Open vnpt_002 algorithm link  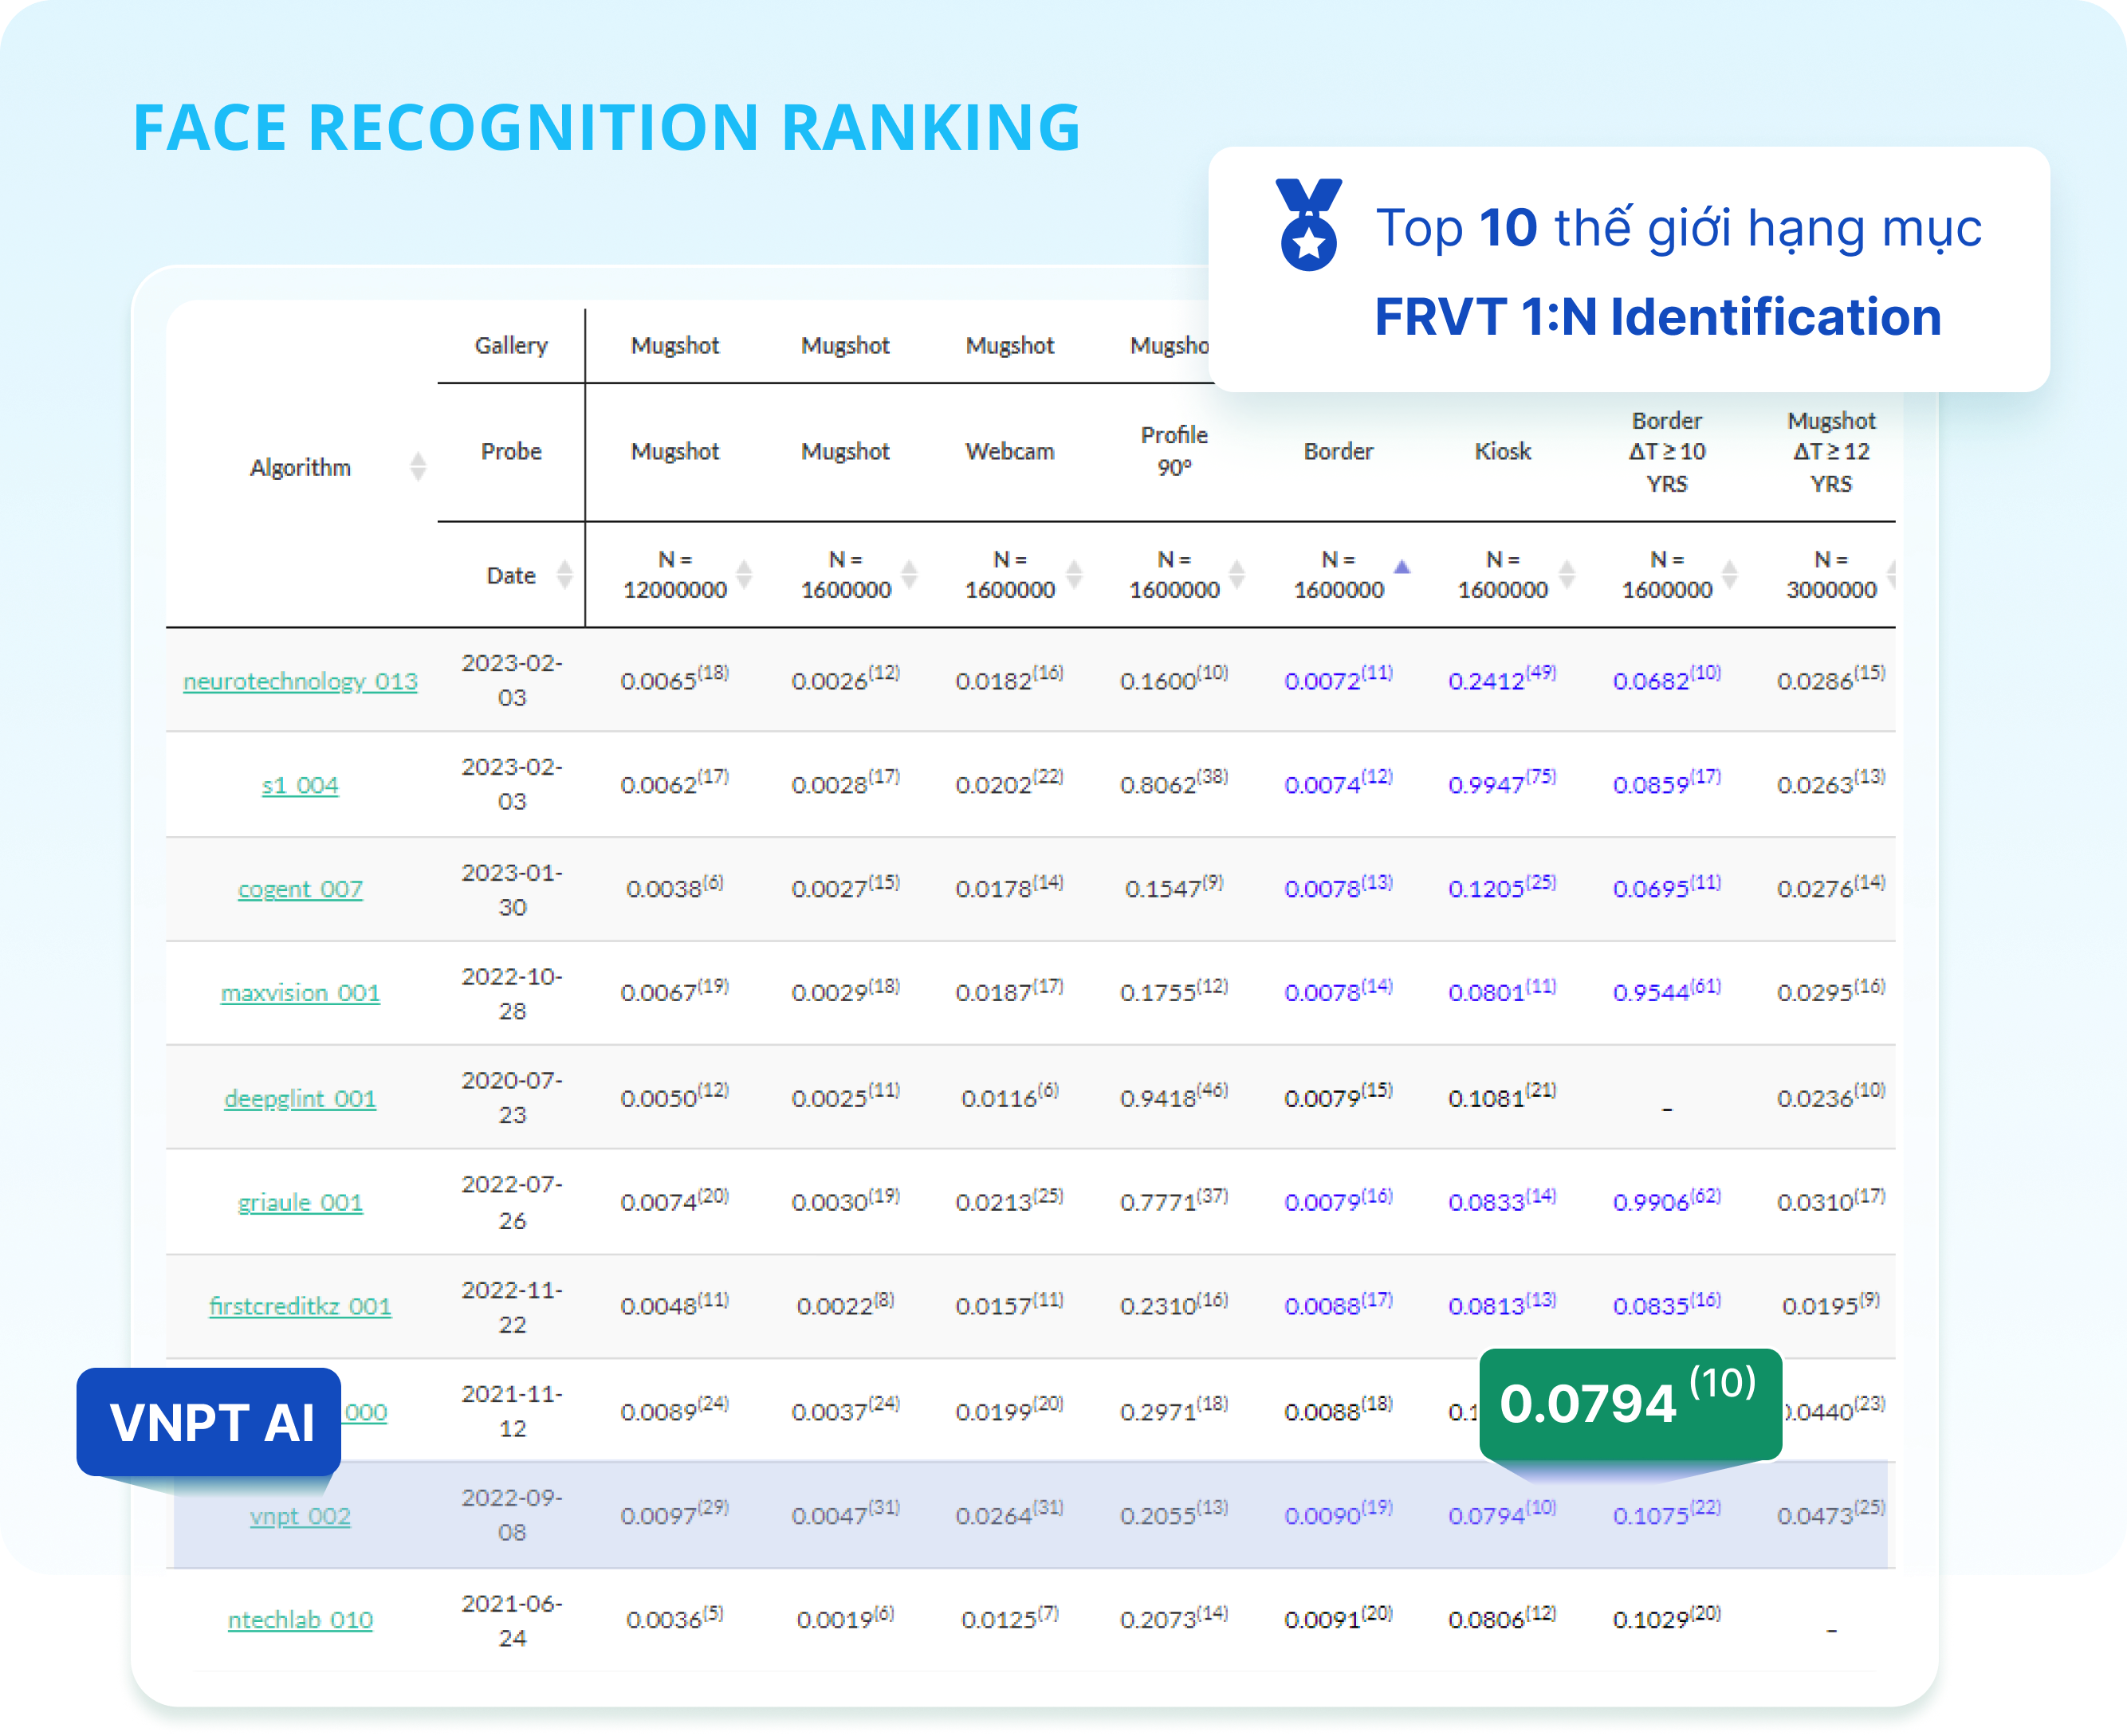pos(300,1516)
